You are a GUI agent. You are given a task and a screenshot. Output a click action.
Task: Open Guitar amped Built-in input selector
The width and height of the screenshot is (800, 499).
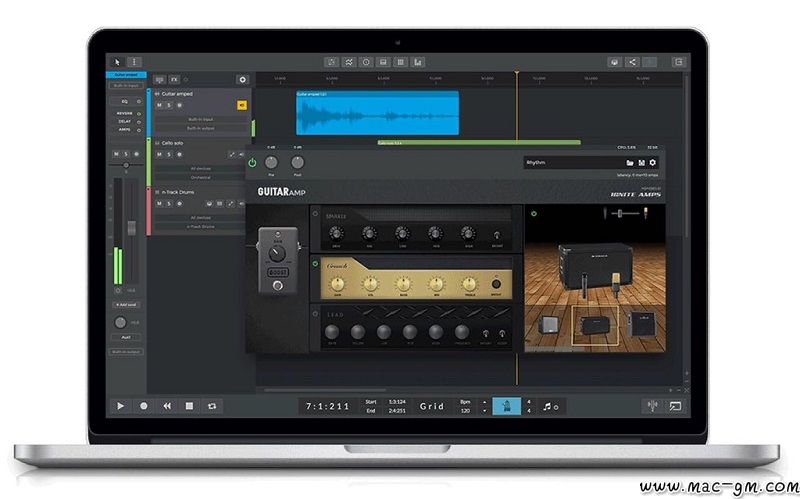point(201,119)
